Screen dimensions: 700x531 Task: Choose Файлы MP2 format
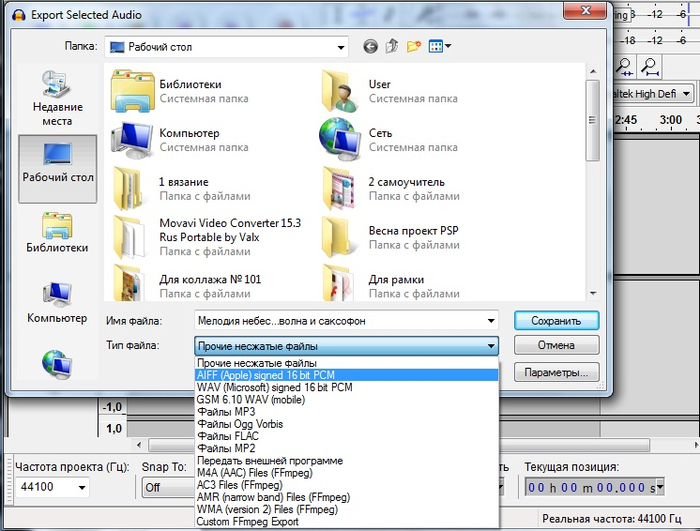tap(346, 448)
